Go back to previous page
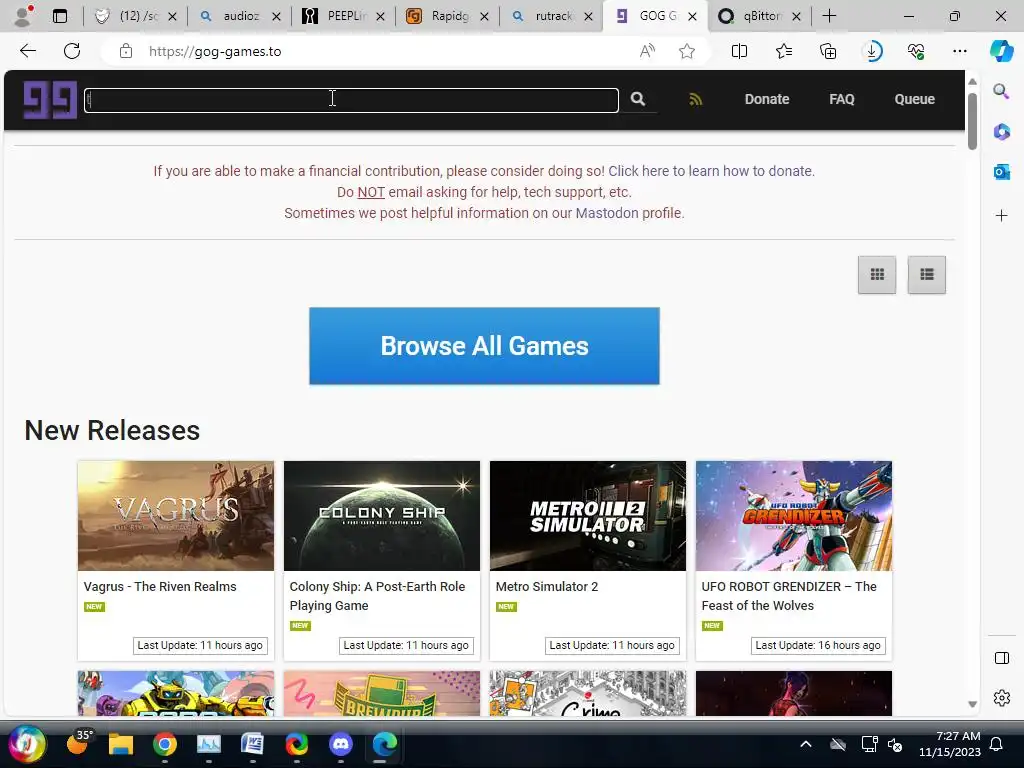This screenshot has height=768, width=1024. coord(28,51)
